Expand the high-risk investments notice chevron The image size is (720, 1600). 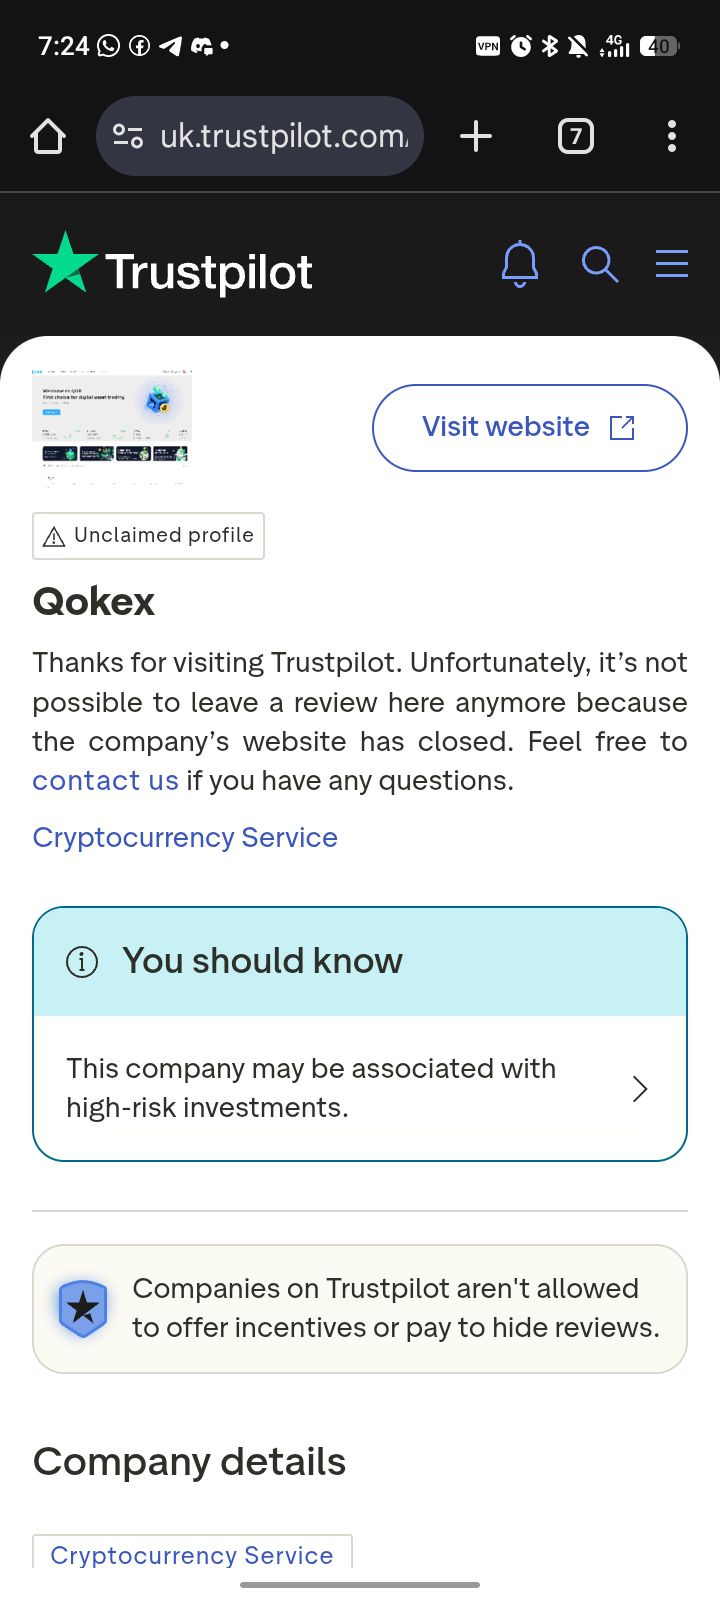640,1088
